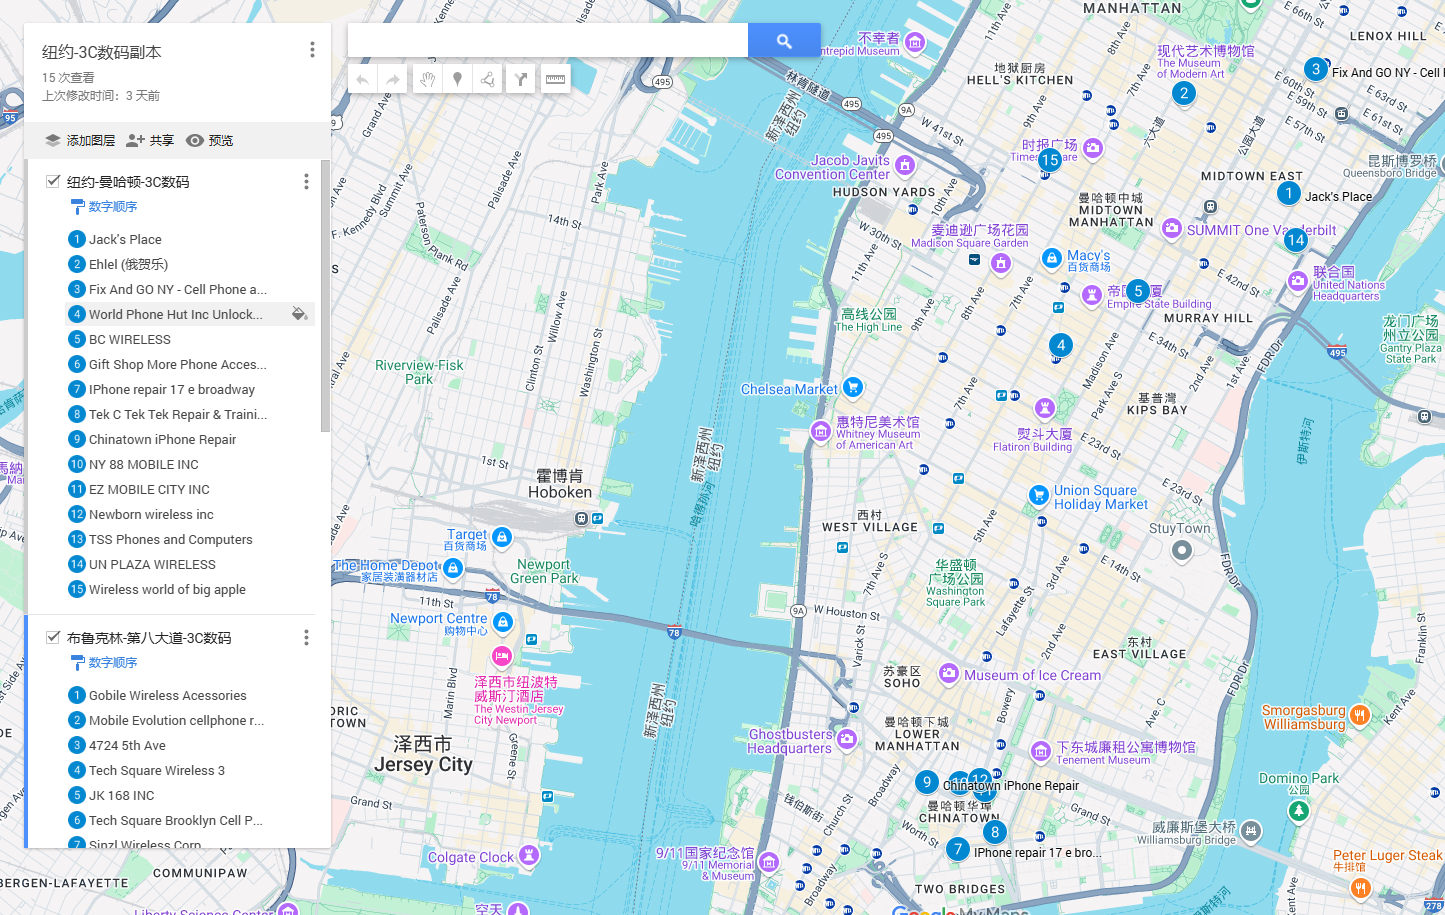Click the redo arrow in toolbar
The width and height of the screenshot is (1445, 915).
(394, 79)
